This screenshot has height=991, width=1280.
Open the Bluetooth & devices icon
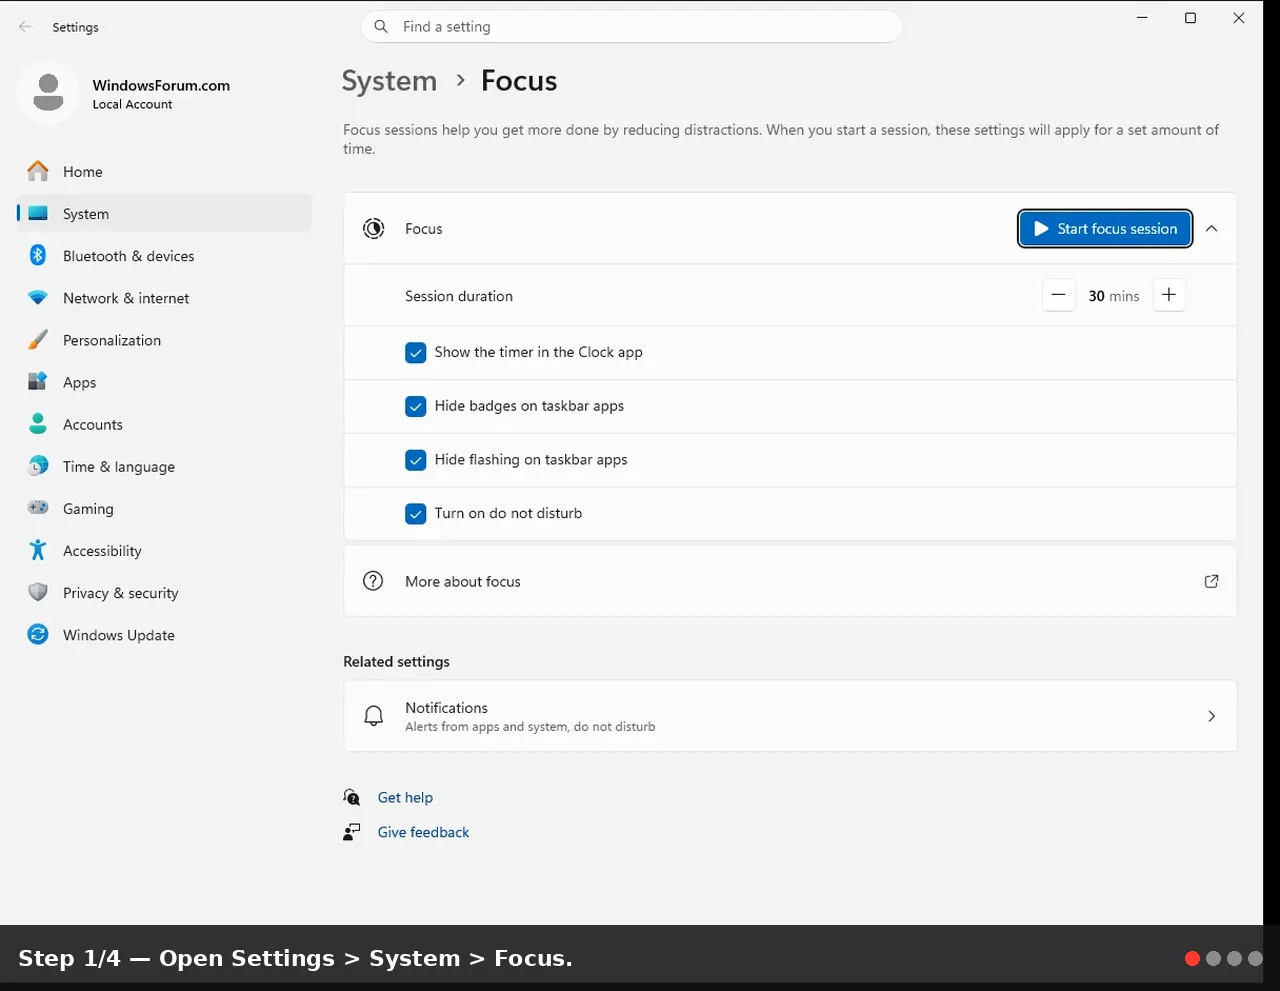click(x=38, y=255)
